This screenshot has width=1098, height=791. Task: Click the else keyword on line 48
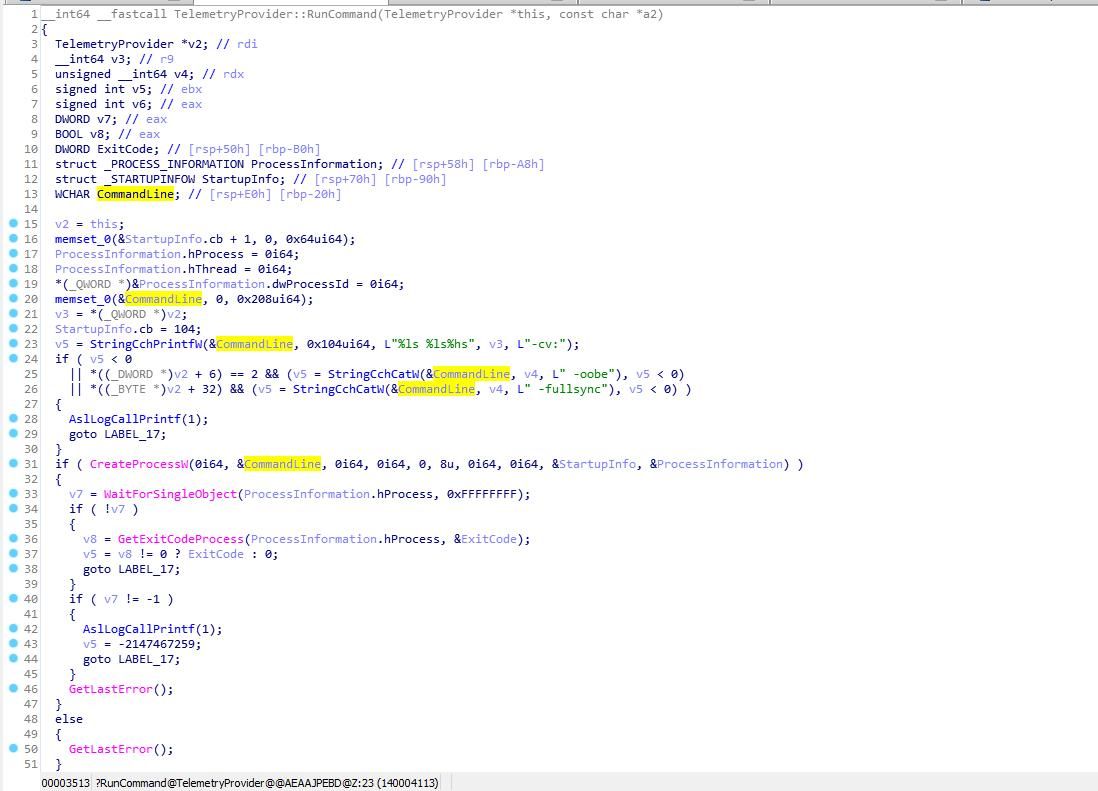[69, 720]
